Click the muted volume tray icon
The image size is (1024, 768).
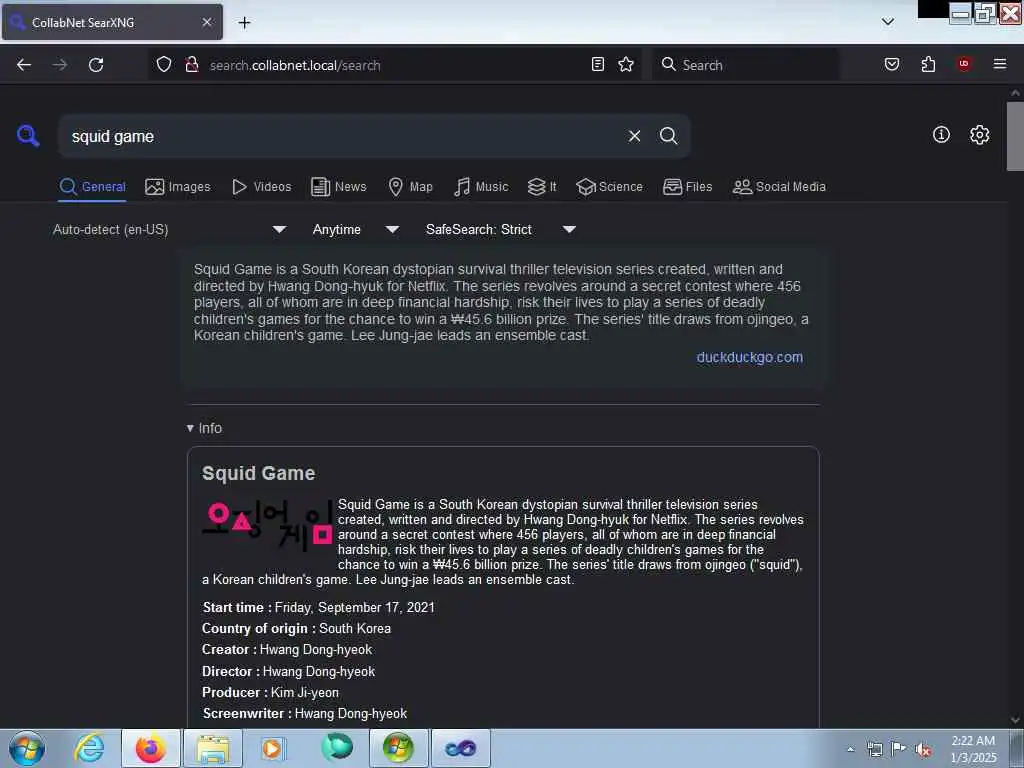[x=923, y=750]
